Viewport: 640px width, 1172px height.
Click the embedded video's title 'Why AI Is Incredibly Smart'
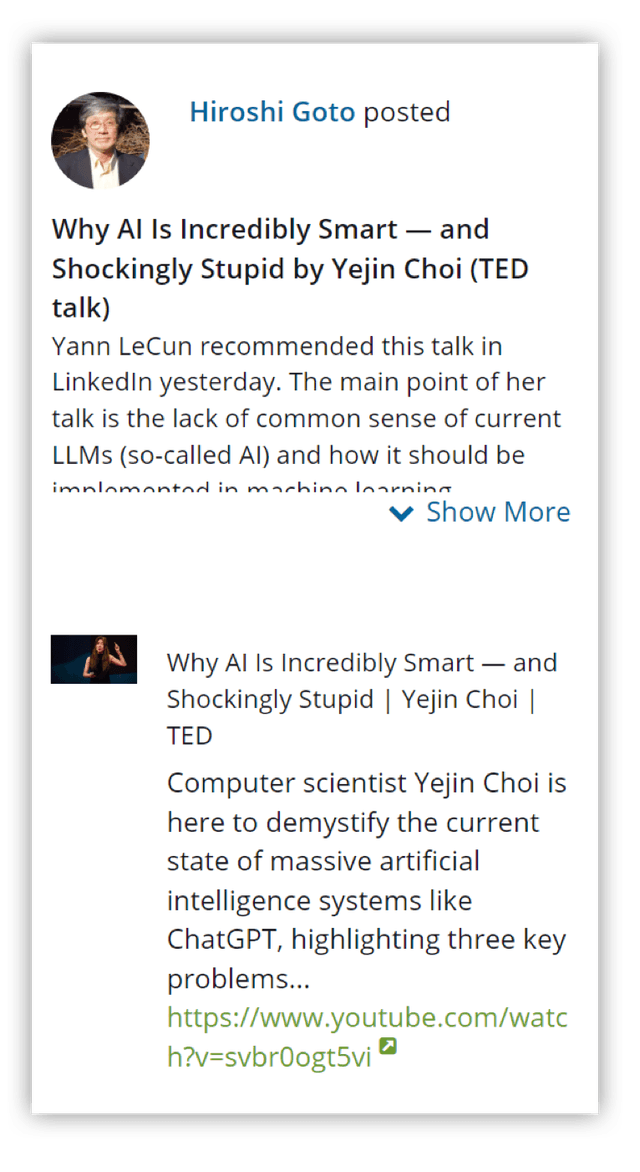click(360, 698)
